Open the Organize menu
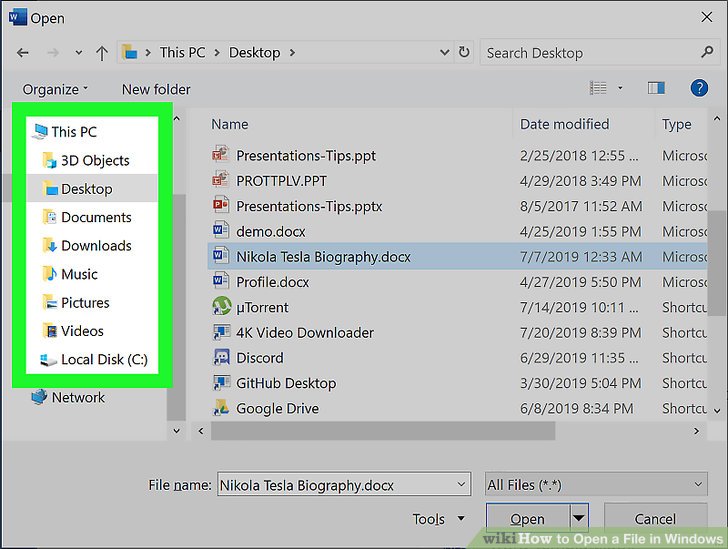Image resolution: width=728 pixels, height=549 pixels. [x=55, y=89]
